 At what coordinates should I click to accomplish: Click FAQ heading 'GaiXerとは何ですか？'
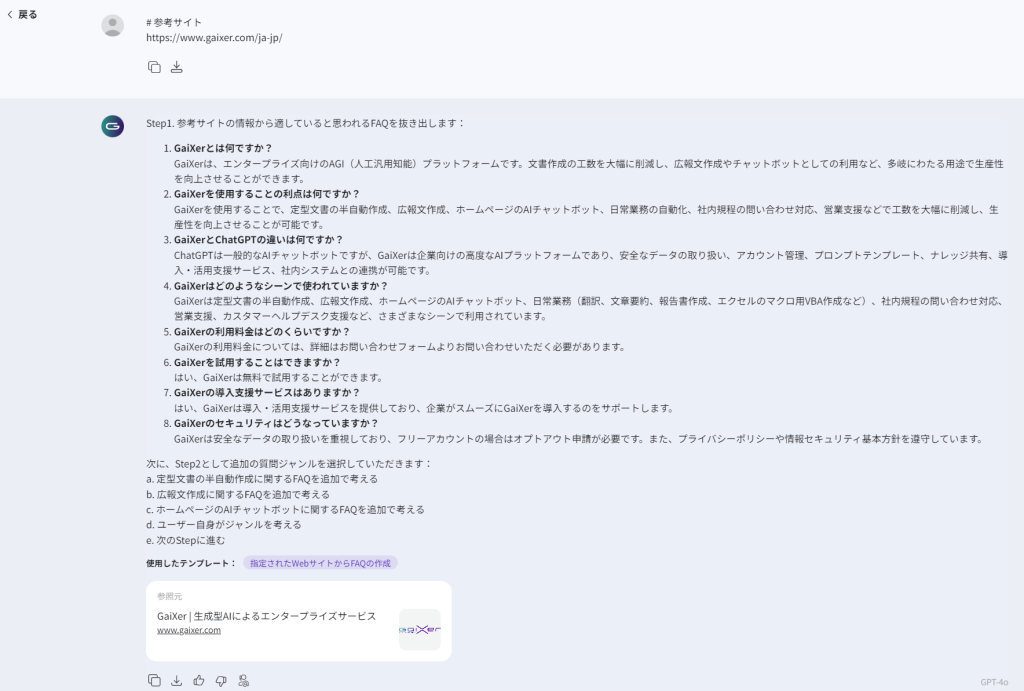pos(223,148)
